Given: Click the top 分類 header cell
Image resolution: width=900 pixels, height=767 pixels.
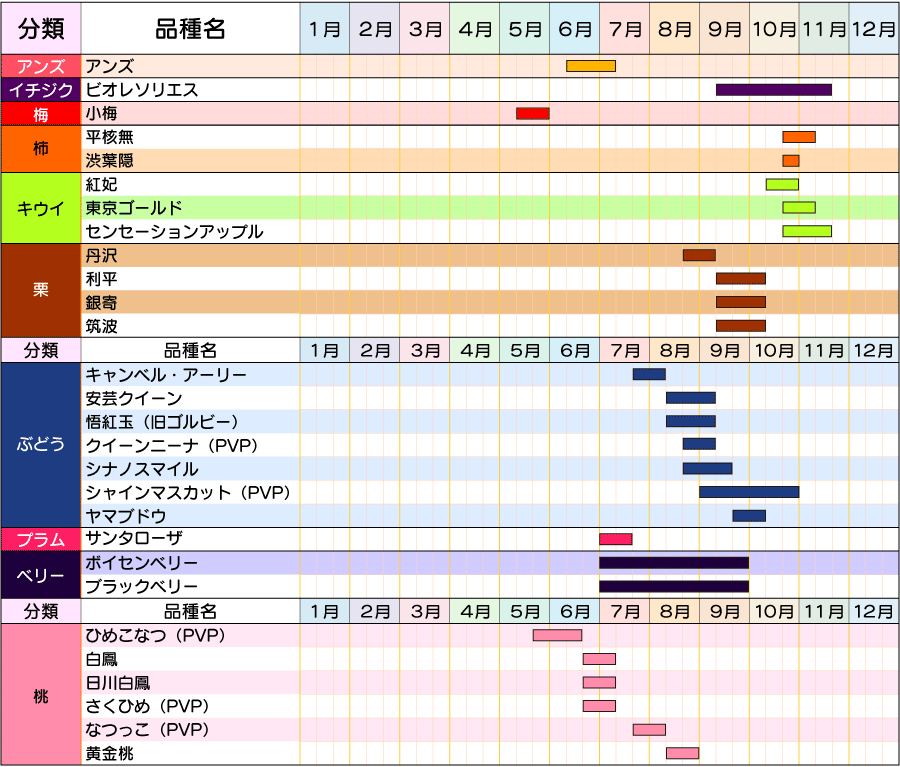Looking at the screenshot, I should [x=41, y=28].
